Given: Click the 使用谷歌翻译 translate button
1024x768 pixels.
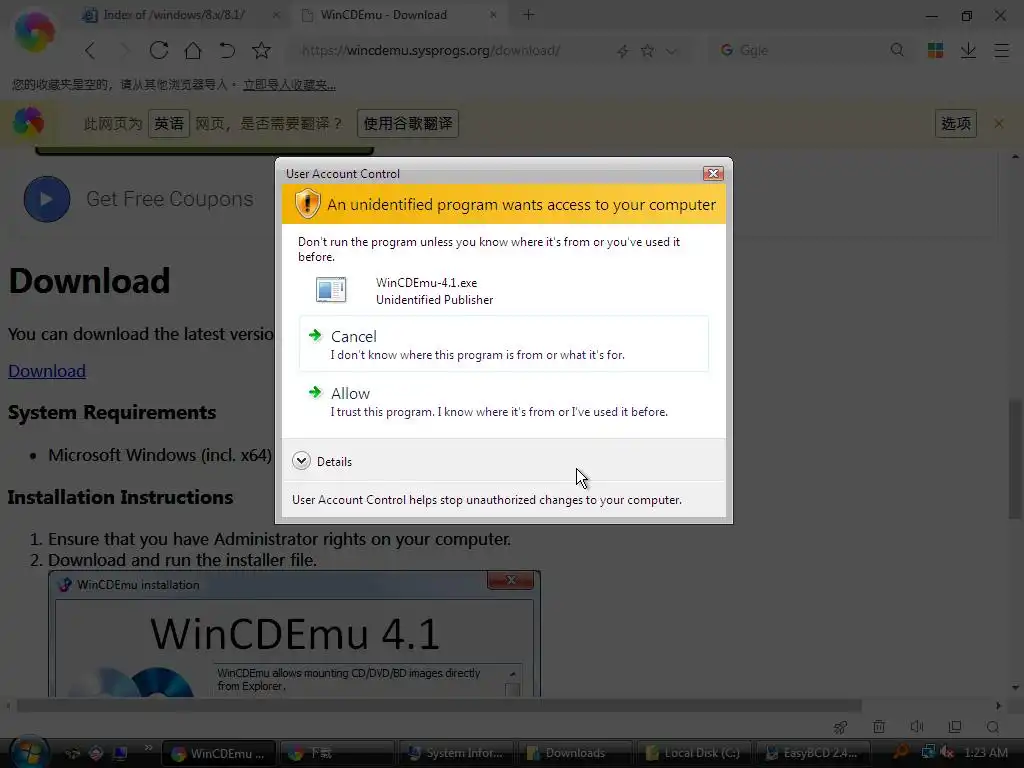Looking at the screenshot, I should click(408, 123).
